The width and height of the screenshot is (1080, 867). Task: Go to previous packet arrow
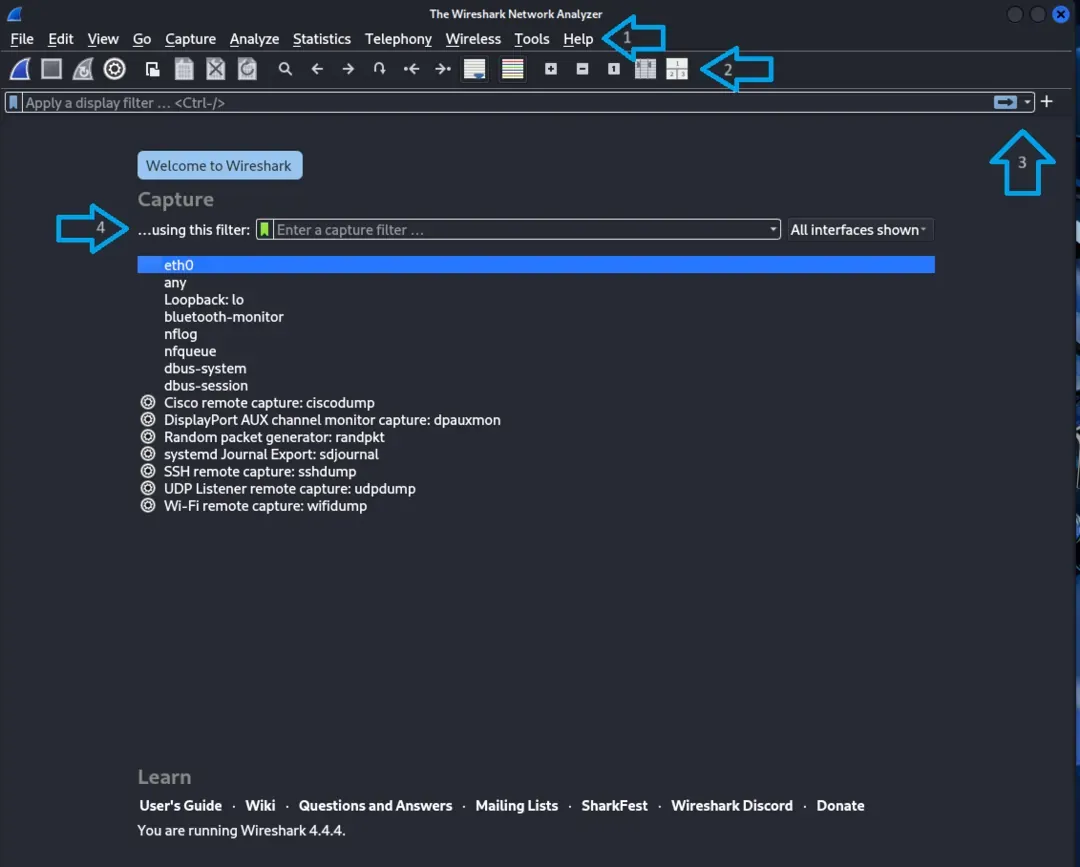pos(317,69)
